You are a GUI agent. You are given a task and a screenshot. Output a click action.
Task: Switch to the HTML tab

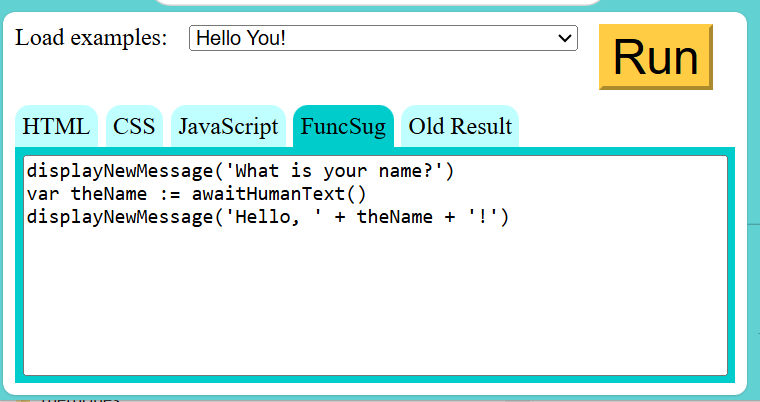[56, 127]
